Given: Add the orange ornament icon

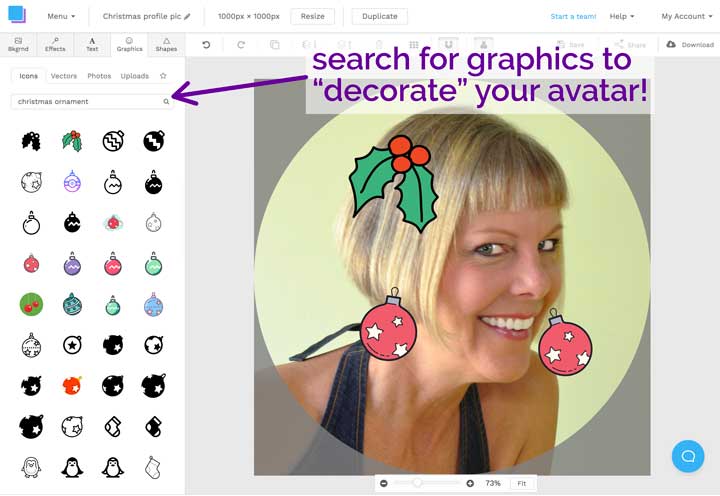Looking at the screenshot, I should 72,385.
